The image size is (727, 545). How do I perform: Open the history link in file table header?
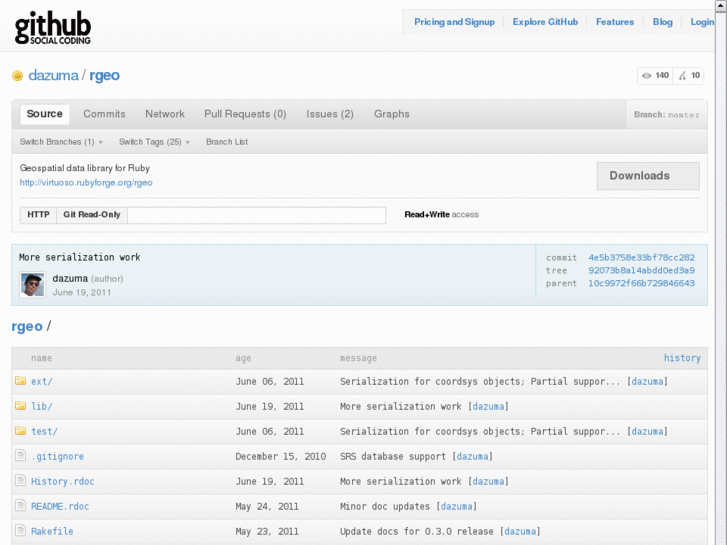(x=682, y=358)
